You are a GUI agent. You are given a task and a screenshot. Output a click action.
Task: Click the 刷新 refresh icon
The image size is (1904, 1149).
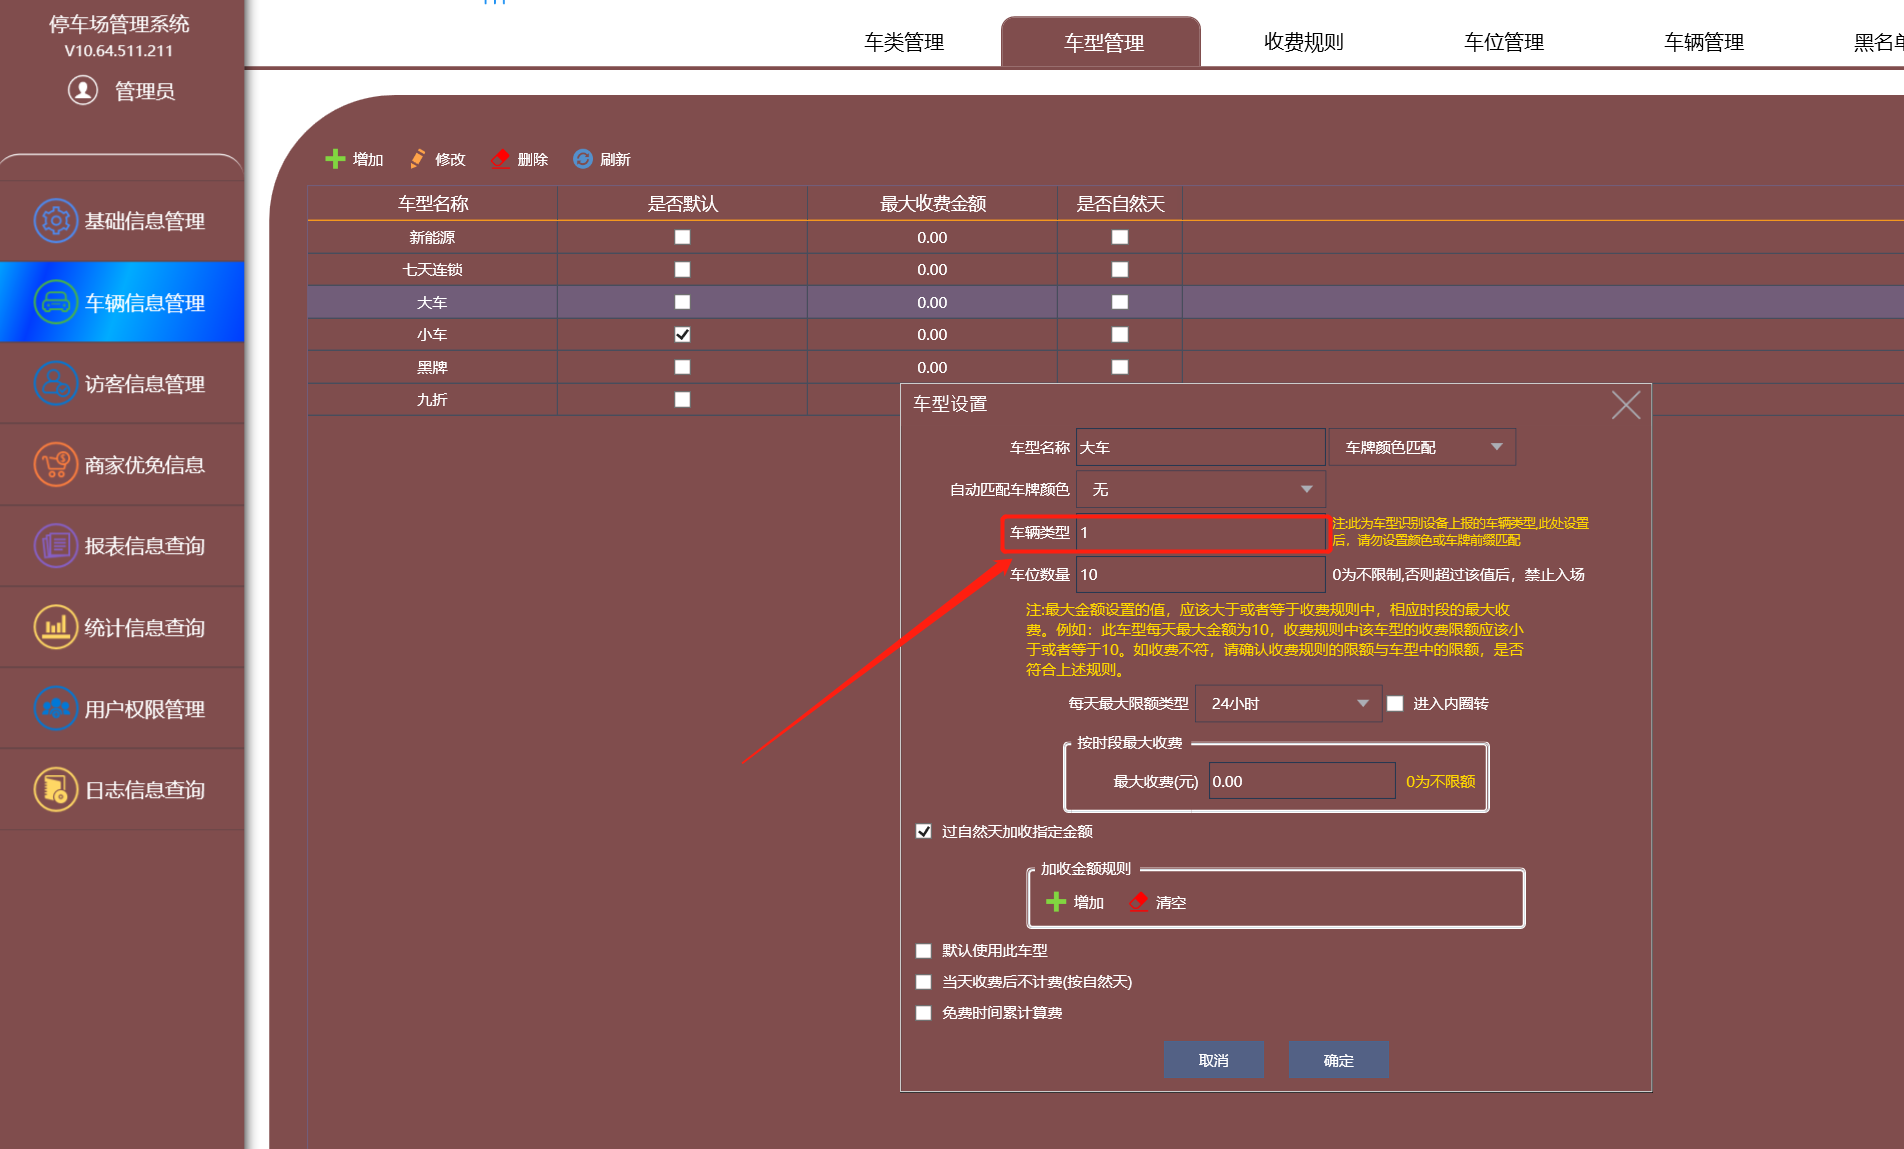(x=583, y=159)
